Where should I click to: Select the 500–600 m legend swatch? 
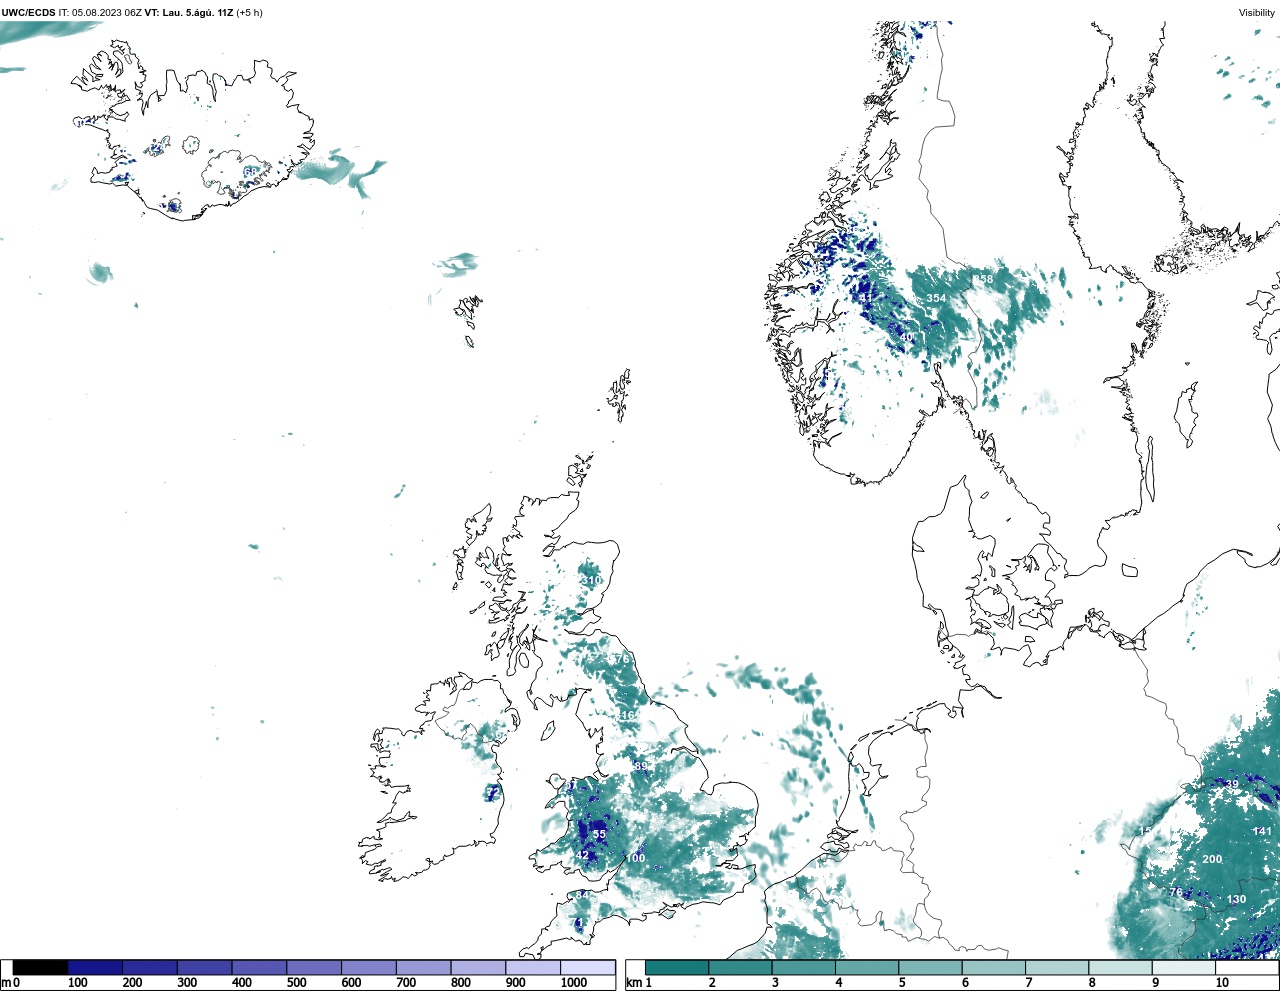pos(314,968)
